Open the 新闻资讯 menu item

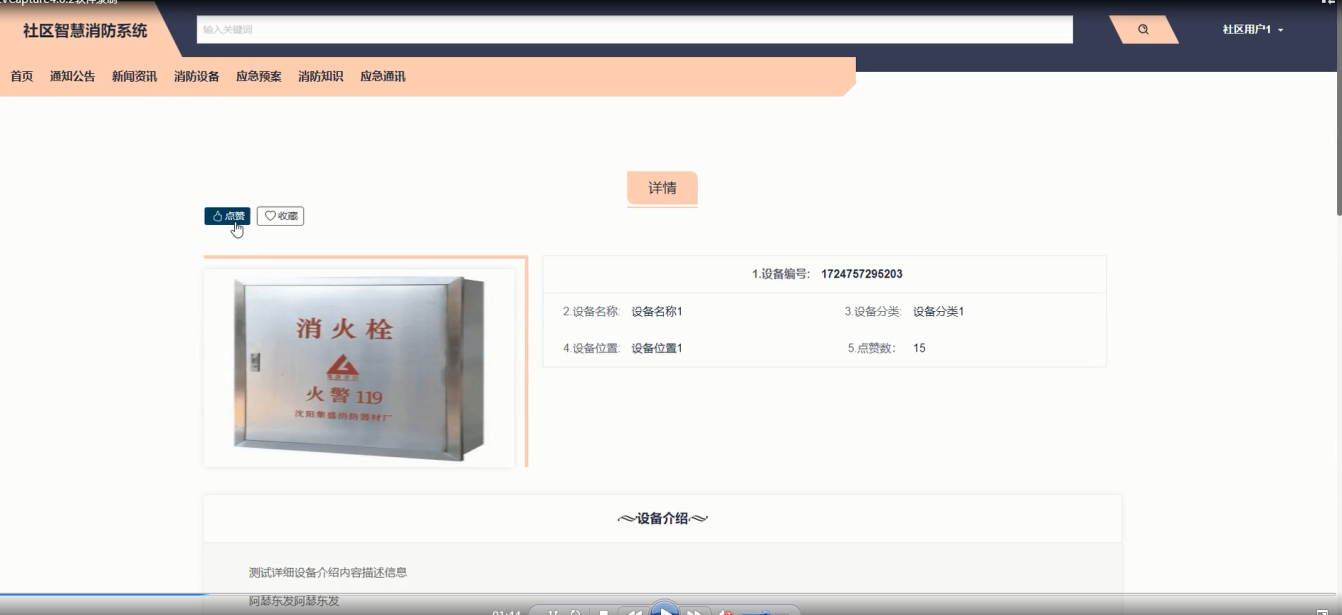pos(134,76)
